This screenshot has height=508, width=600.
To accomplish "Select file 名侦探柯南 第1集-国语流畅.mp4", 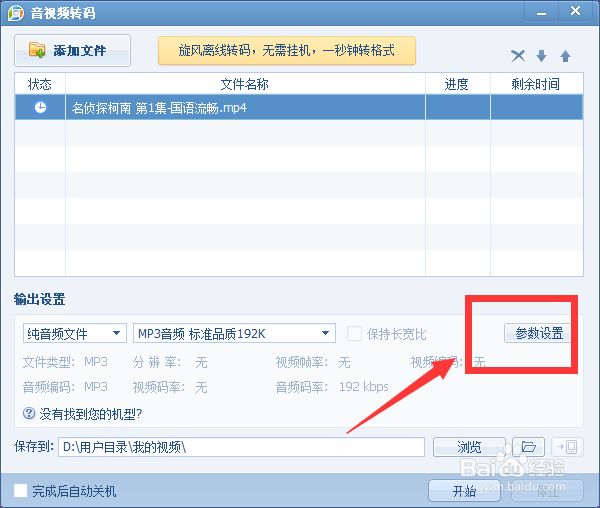I will [299, 107].
